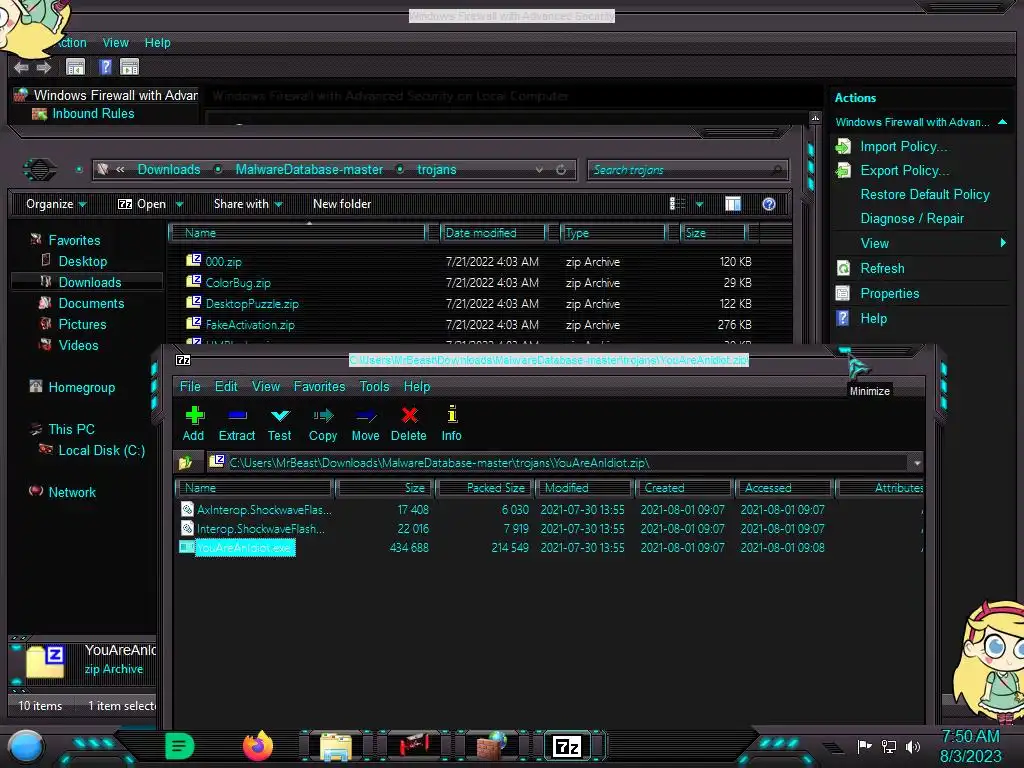Click the taskbar clock showing 7:50 AM

click(x=970, y=746)
